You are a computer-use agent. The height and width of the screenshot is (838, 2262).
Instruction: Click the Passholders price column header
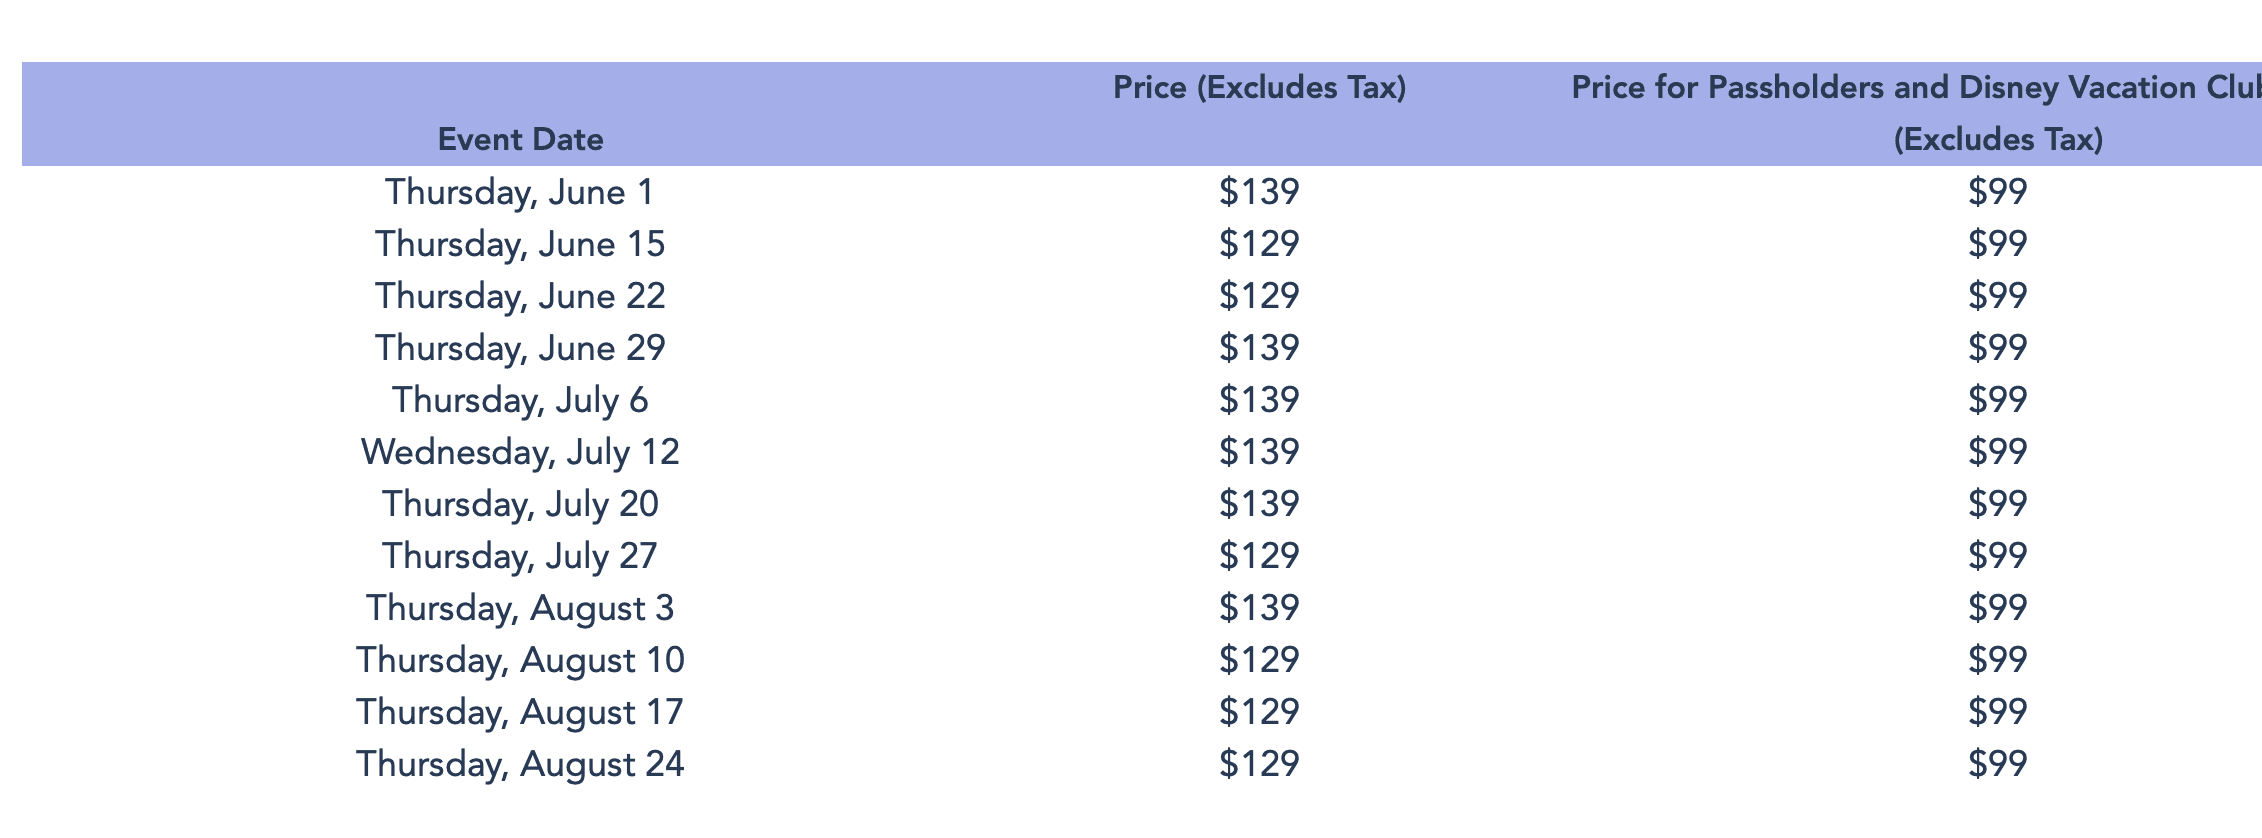[1916, 113]
